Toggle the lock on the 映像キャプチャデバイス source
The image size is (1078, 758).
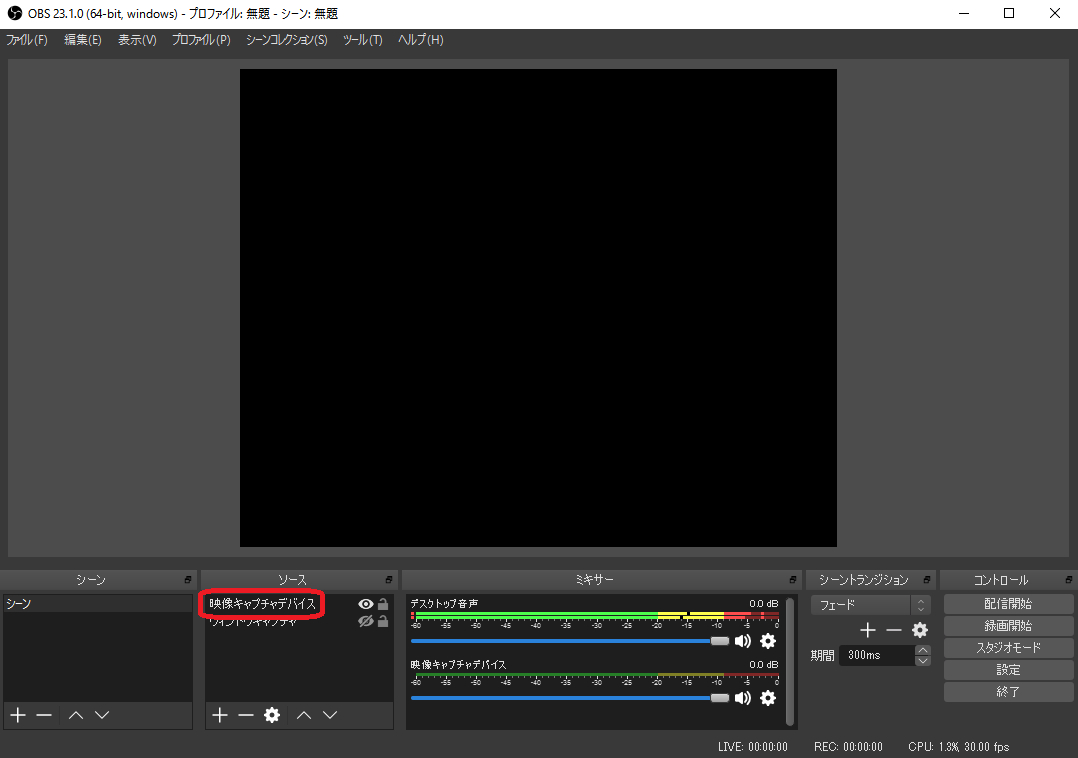(383, 604)
